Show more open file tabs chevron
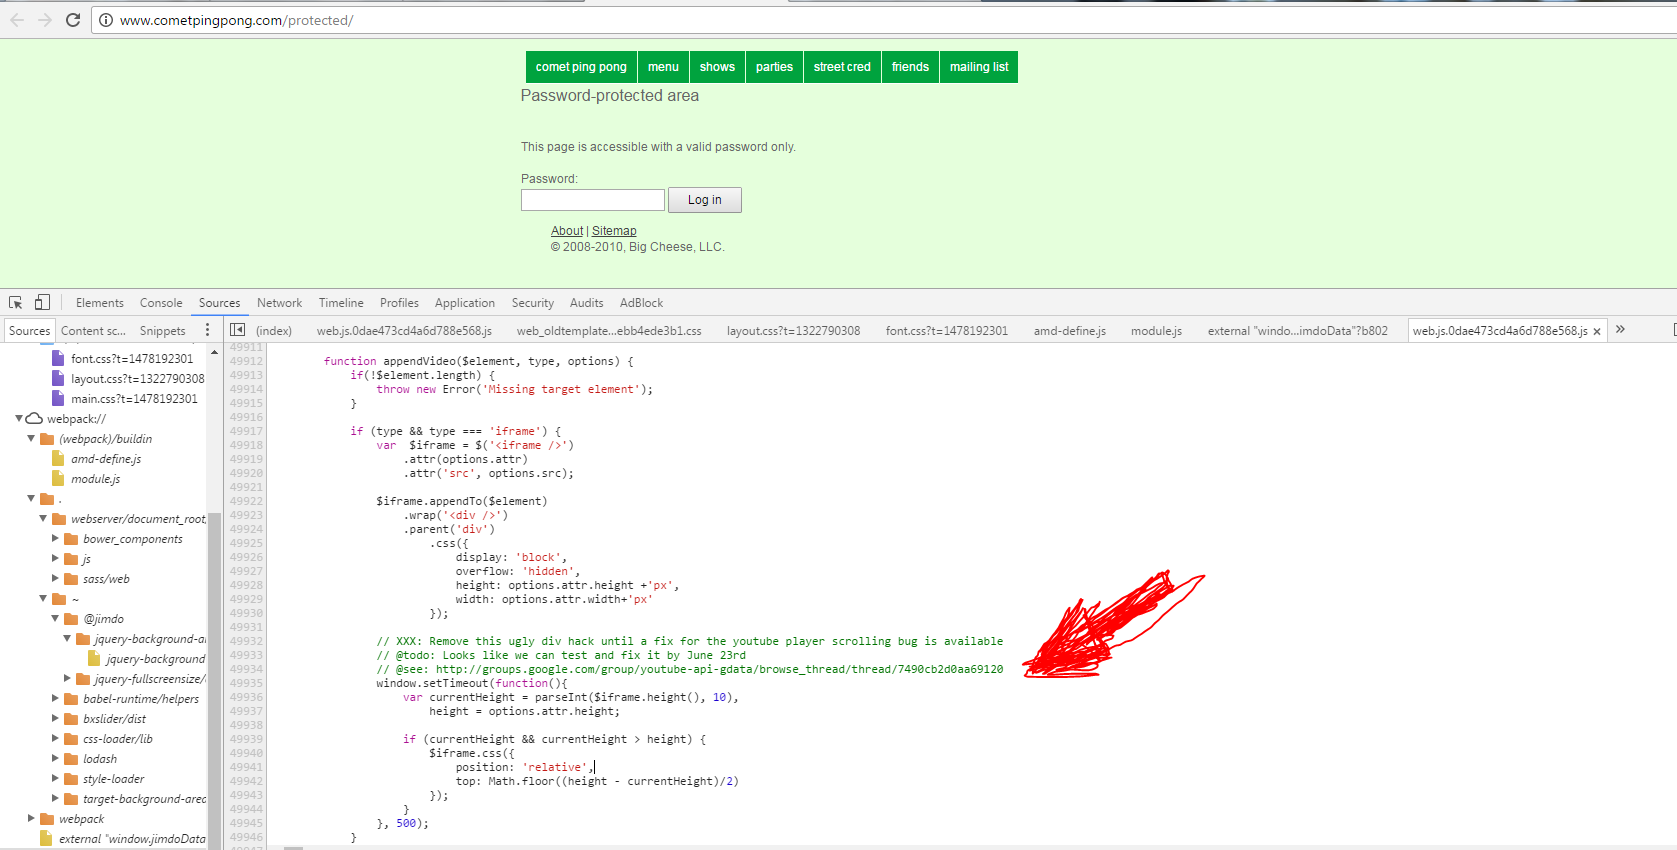Viewport: 1677px width, 850px height. tap(1620, 330)
